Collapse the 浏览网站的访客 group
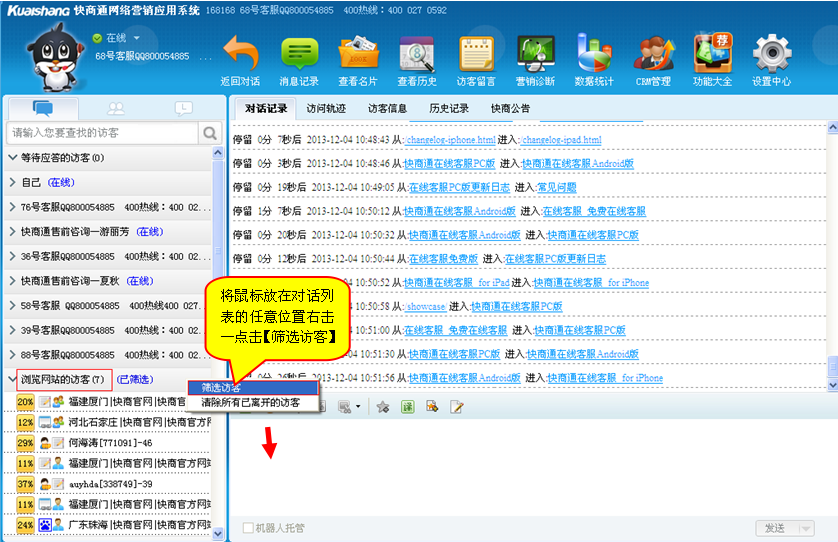The height and width of the screenshot is (542, 838). click(13, 380)
